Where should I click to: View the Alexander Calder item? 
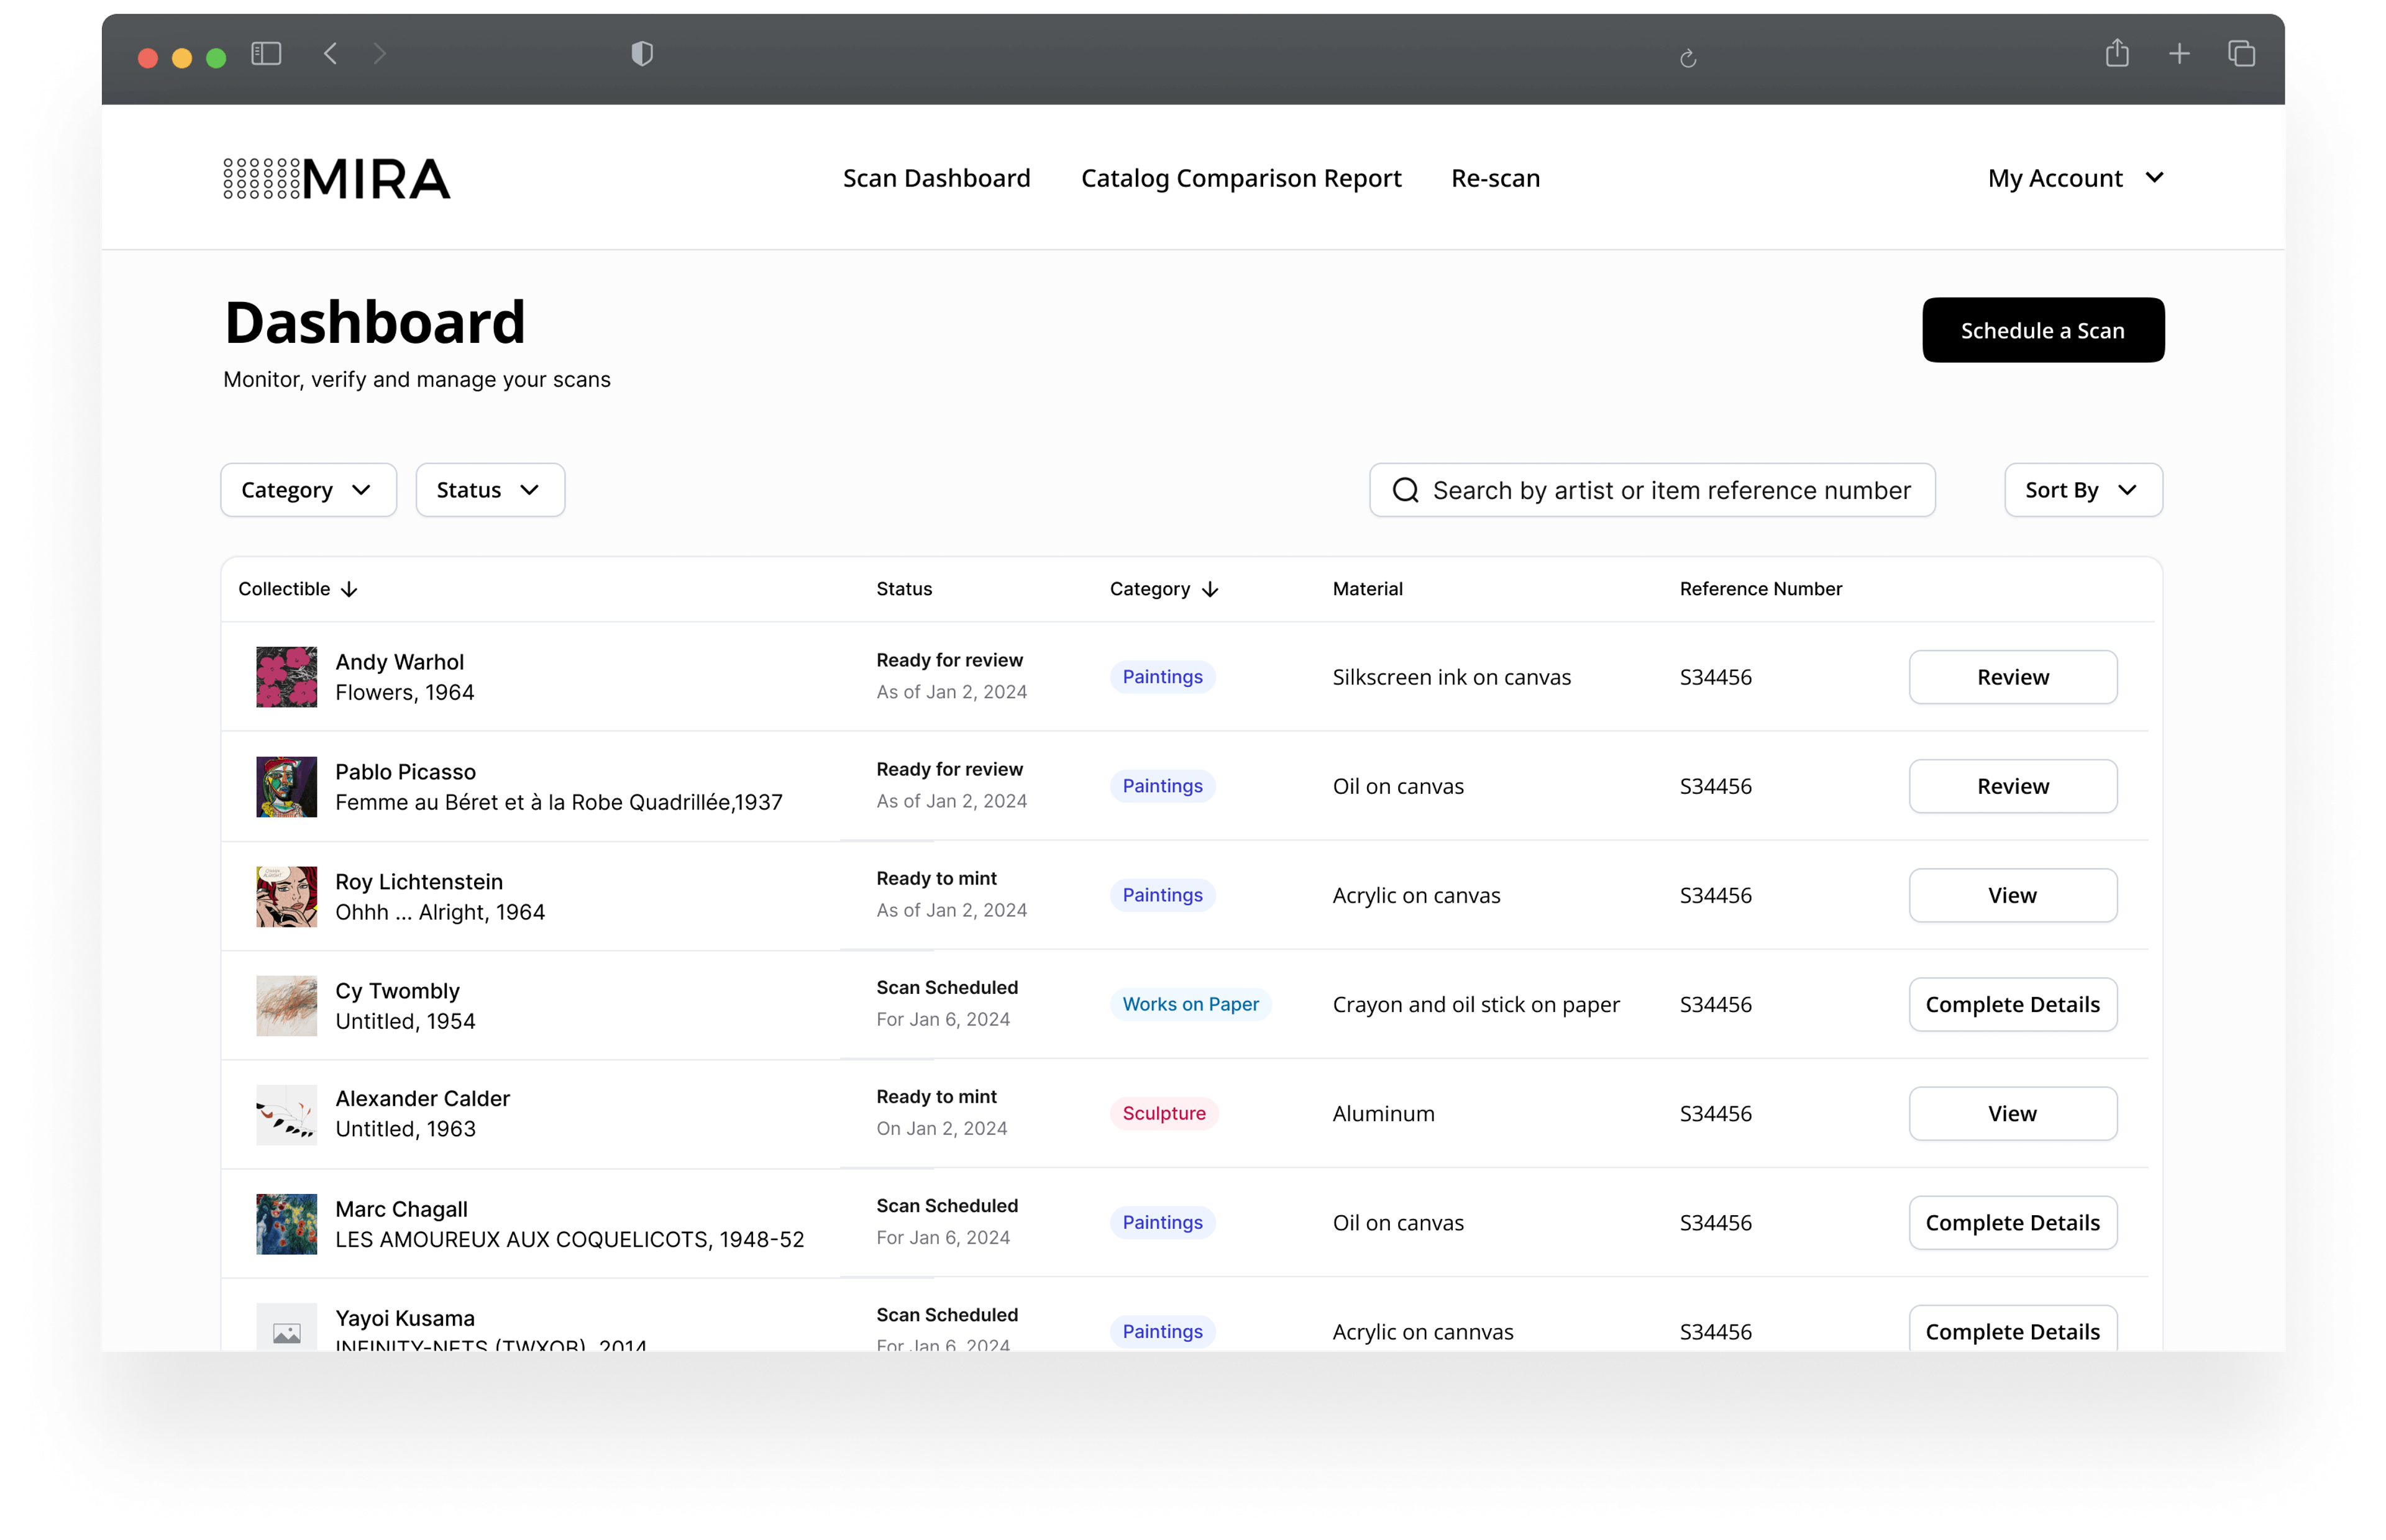click(x=2012, y=1113)
